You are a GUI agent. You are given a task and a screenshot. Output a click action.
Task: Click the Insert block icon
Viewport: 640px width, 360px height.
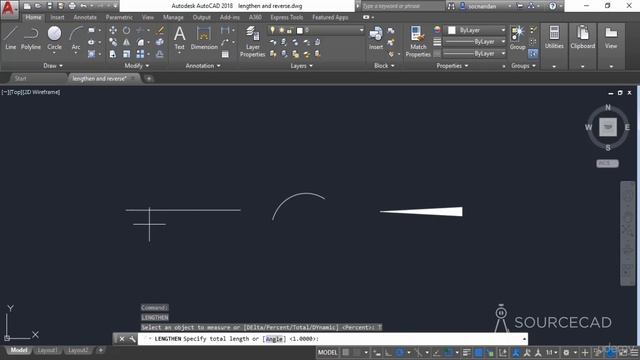tap(376, 38)
